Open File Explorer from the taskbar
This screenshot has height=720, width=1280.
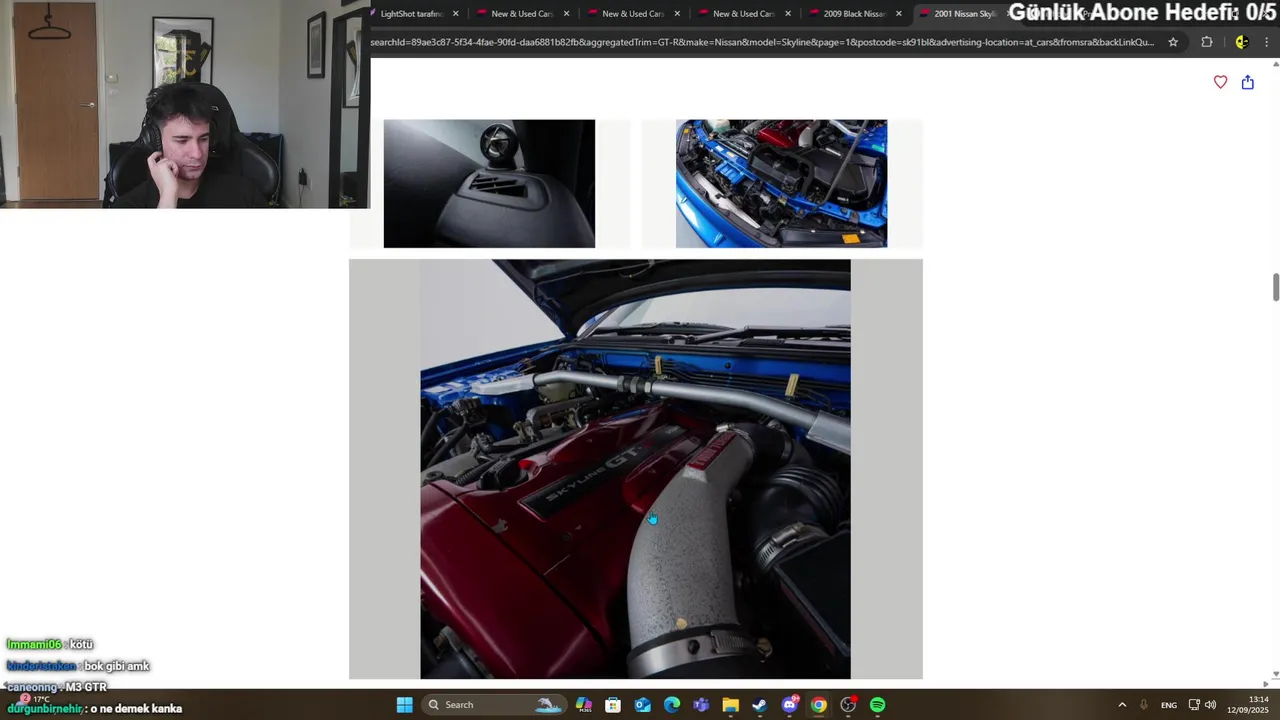[x=731, y=705]
